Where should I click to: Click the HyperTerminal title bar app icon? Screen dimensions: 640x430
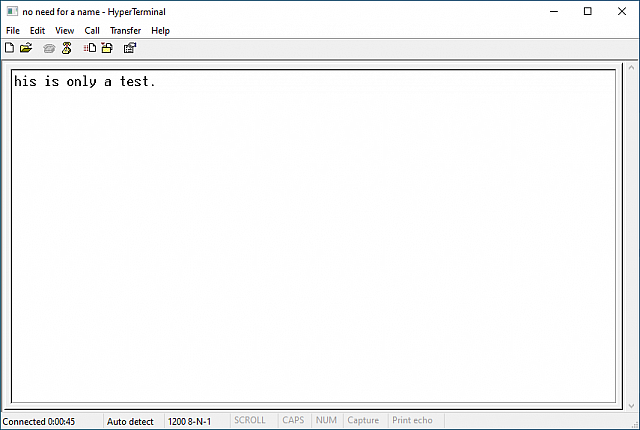12,11
